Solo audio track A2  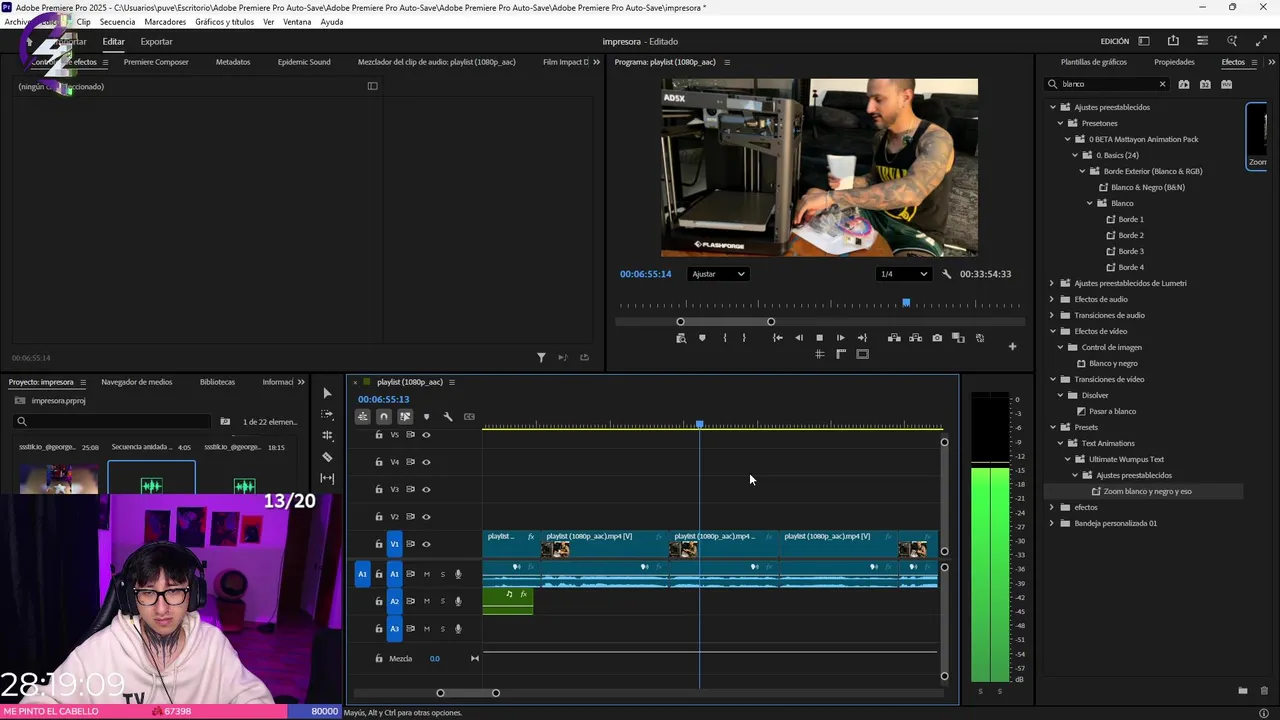pyautogui.click(x=443, y=601)
